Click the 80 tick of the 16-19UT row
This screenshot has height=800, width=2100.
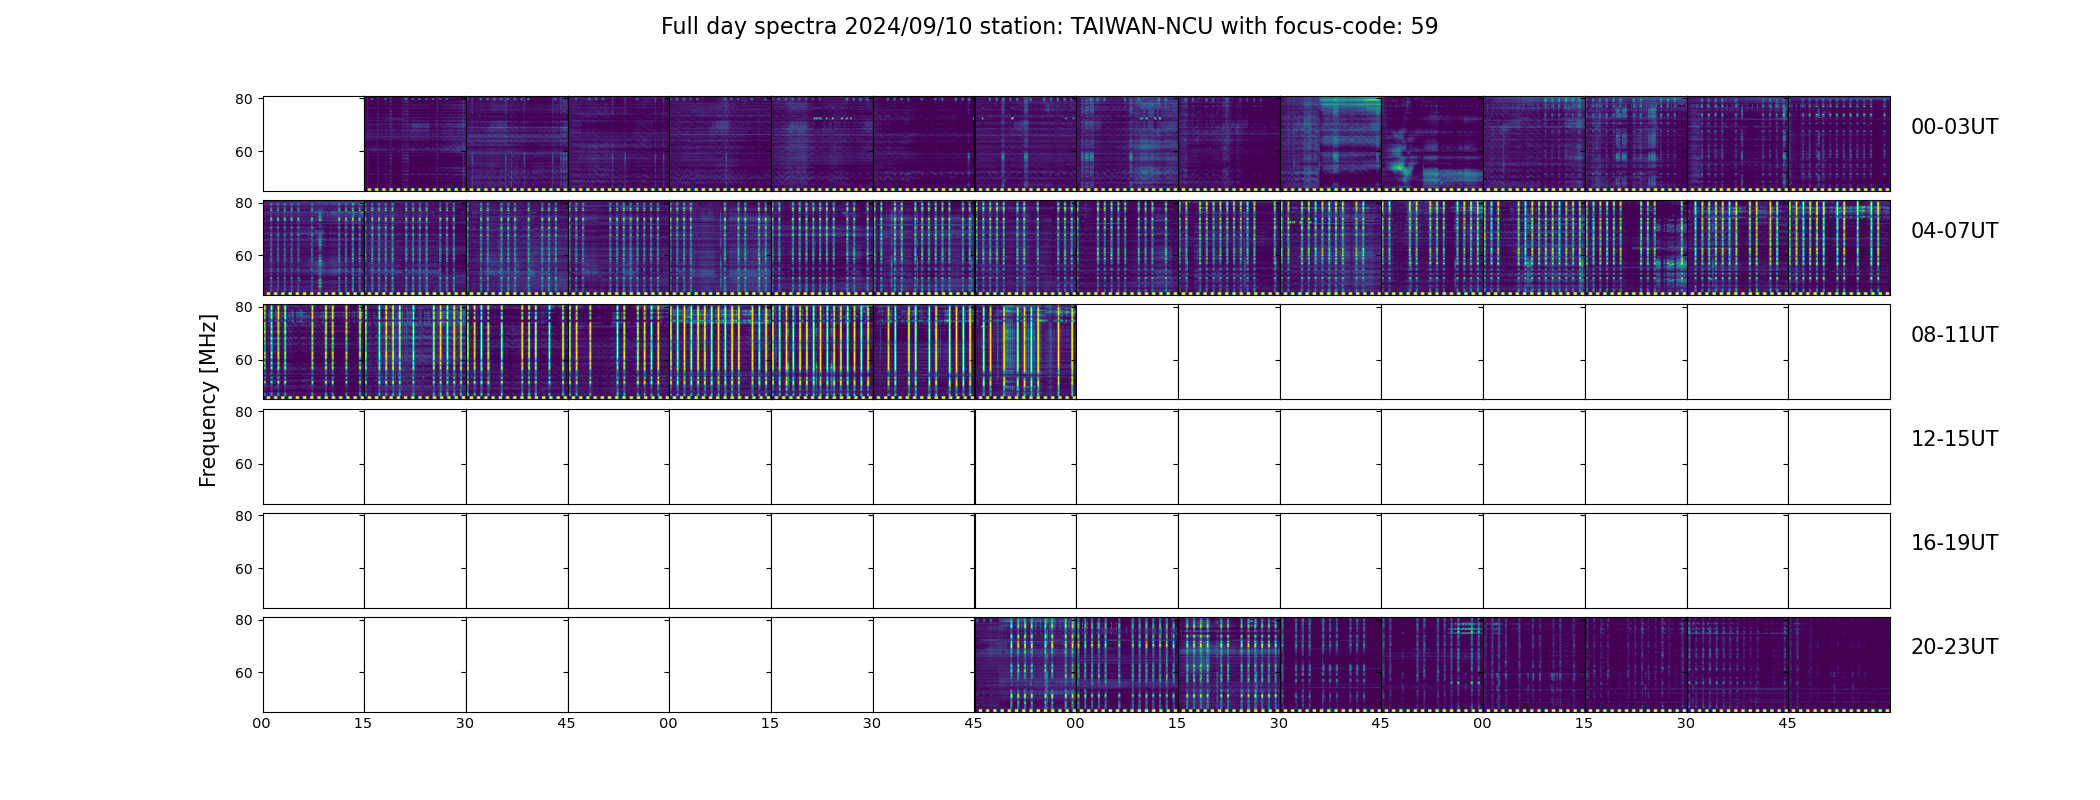243,516
